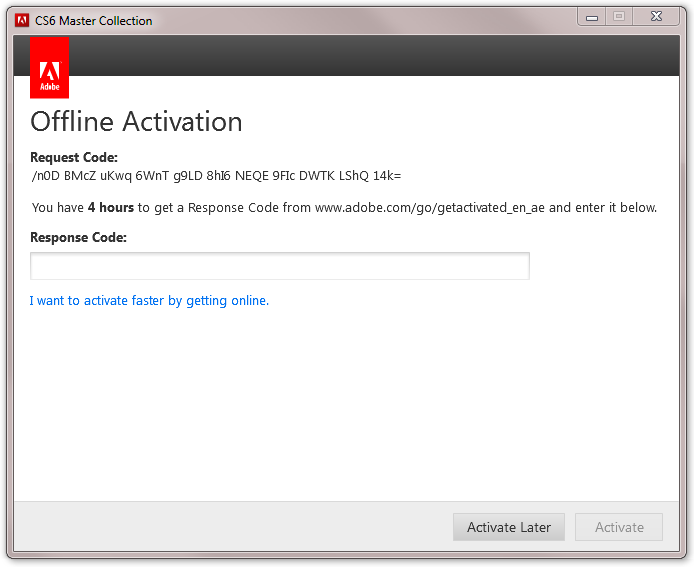The width and height of the screenshot is (694, 567).
Task: Click the www.adobe.com/go/getactivated_en_ae address text
Action: click(x=430, y=208)
